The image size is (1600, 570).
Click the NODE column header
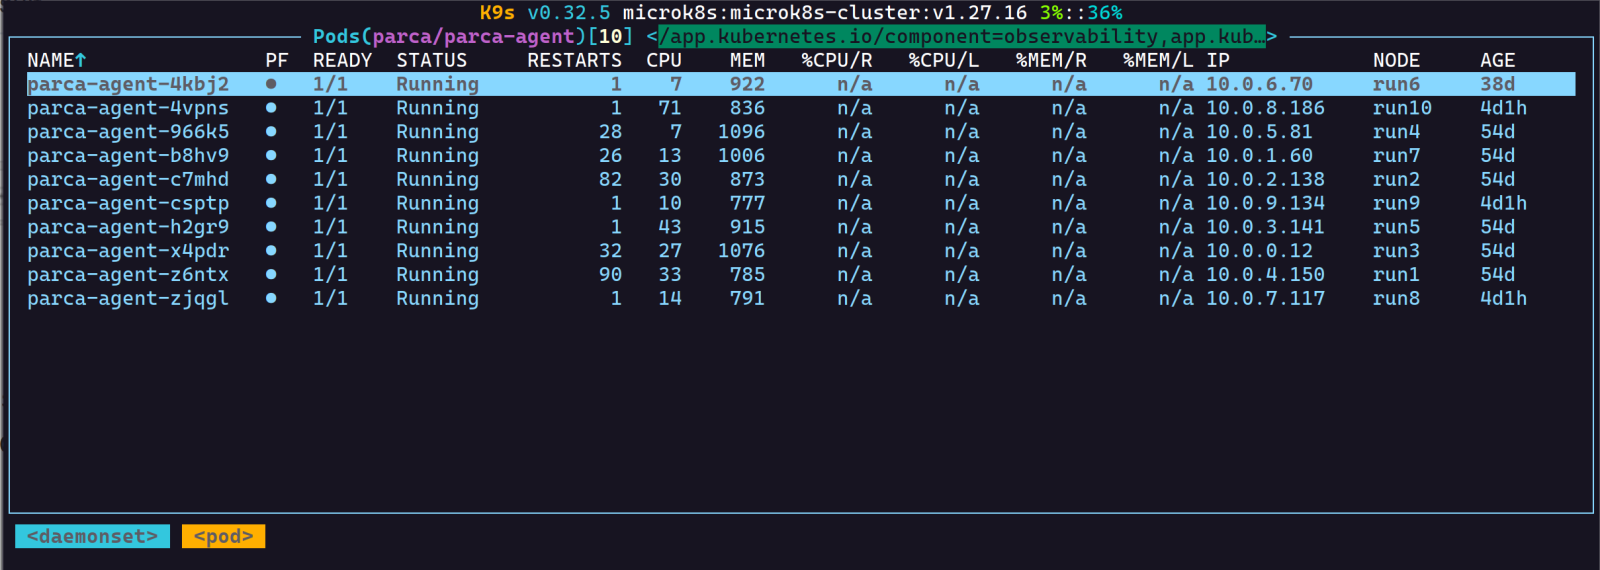point(1396,60)
